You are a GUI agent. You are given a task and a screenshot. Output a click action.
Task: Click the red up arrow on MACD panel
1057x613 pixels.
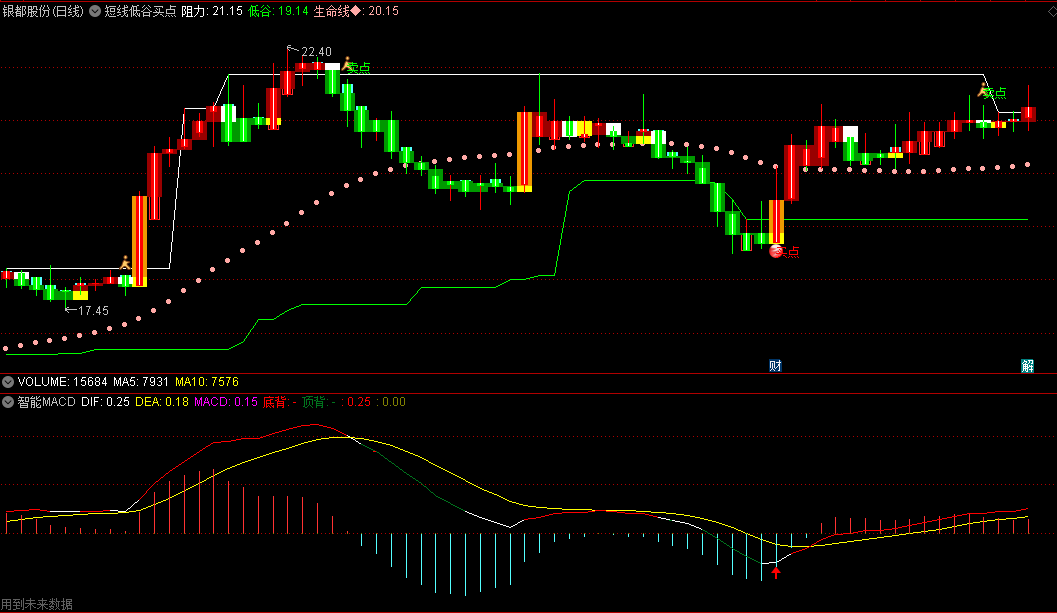pos(776,573)
